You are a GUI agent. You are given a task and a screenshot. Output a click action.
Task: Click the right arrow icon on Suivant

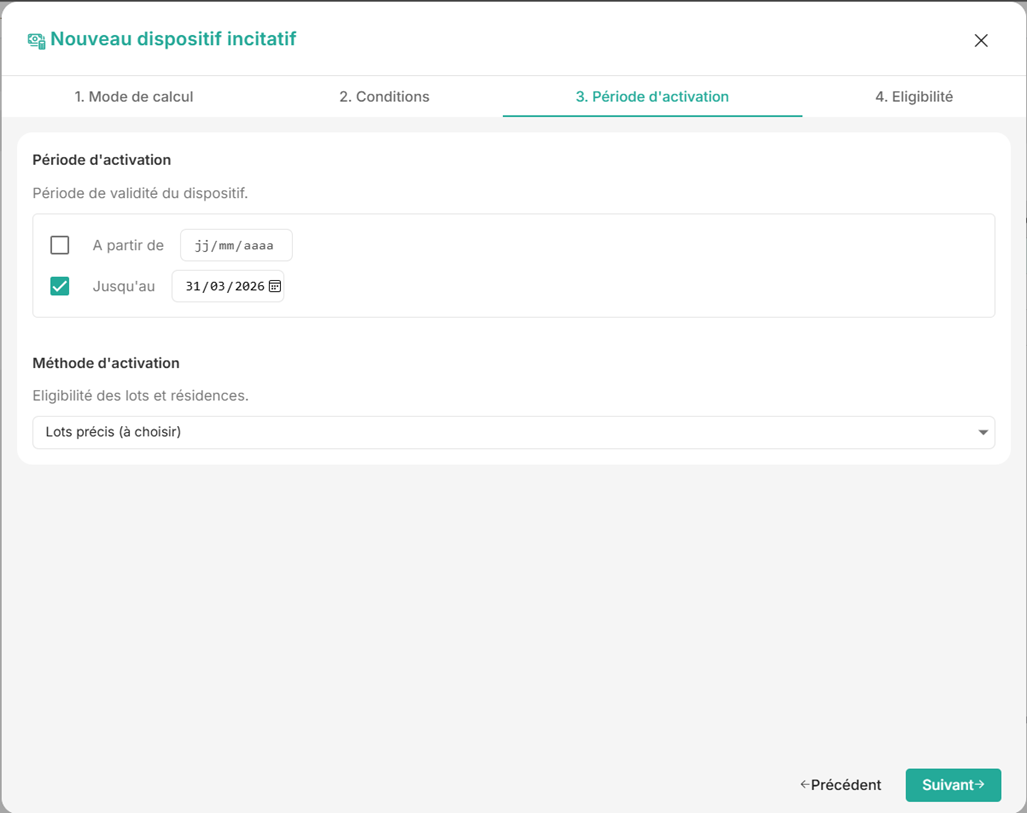[979, 784]
